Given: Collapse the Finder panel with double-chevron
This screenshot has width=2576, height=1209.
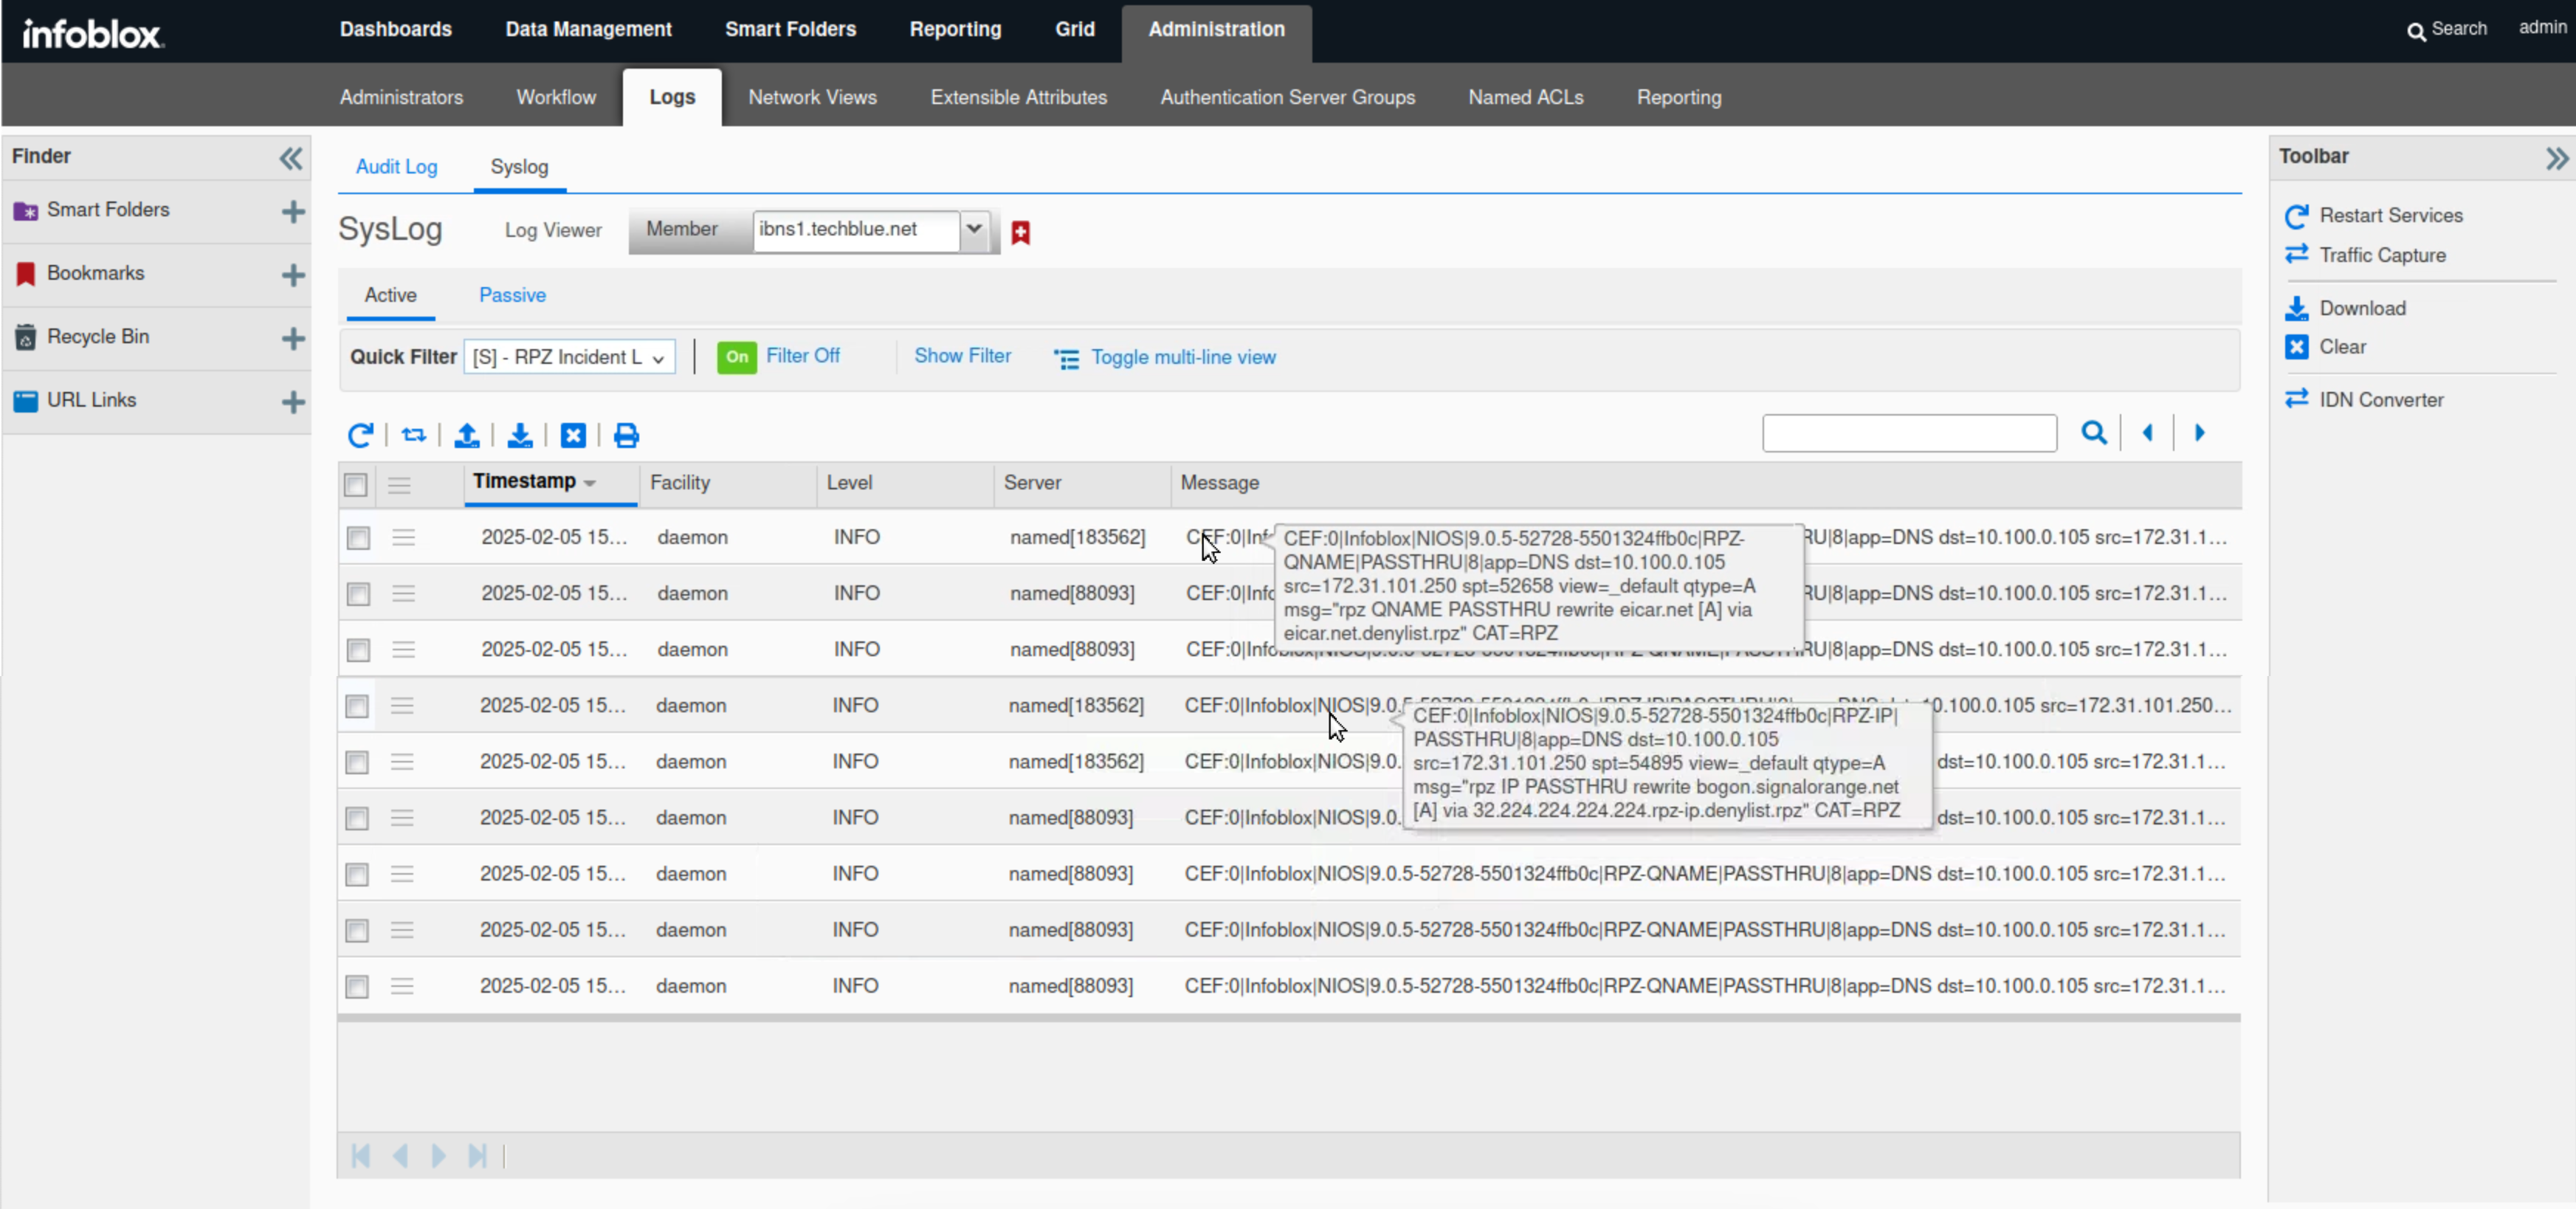Looking at the screenshot, I should 291,158.
